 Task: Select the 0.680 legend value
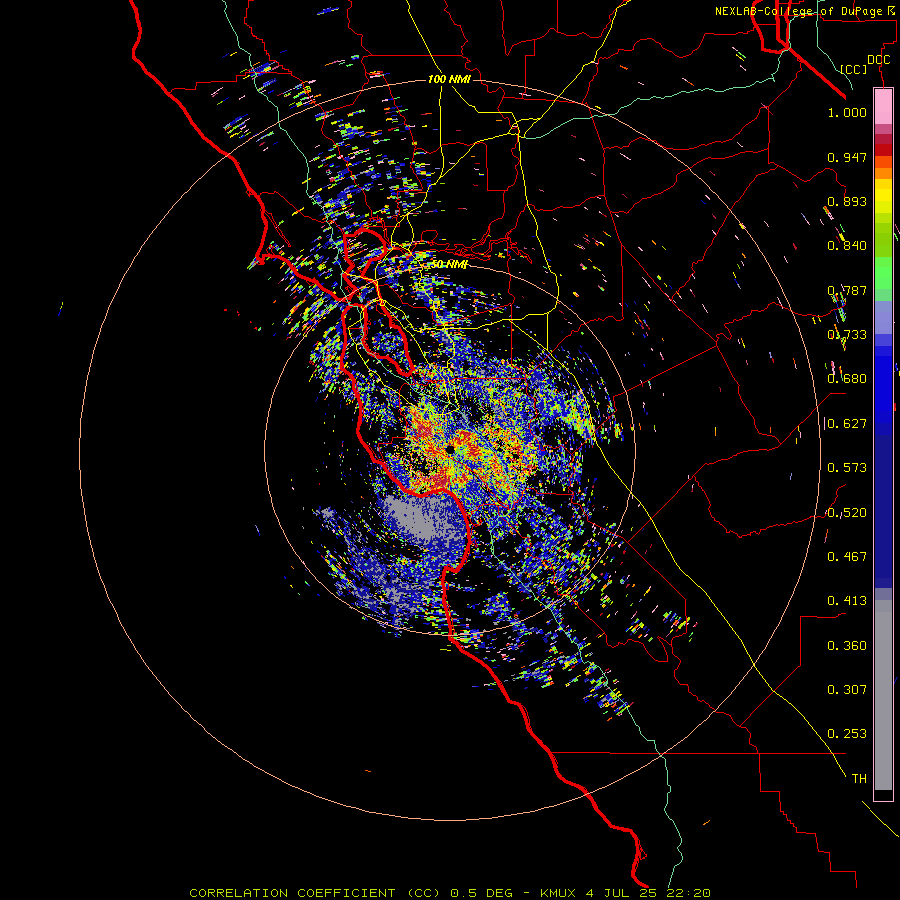[847, 379]
